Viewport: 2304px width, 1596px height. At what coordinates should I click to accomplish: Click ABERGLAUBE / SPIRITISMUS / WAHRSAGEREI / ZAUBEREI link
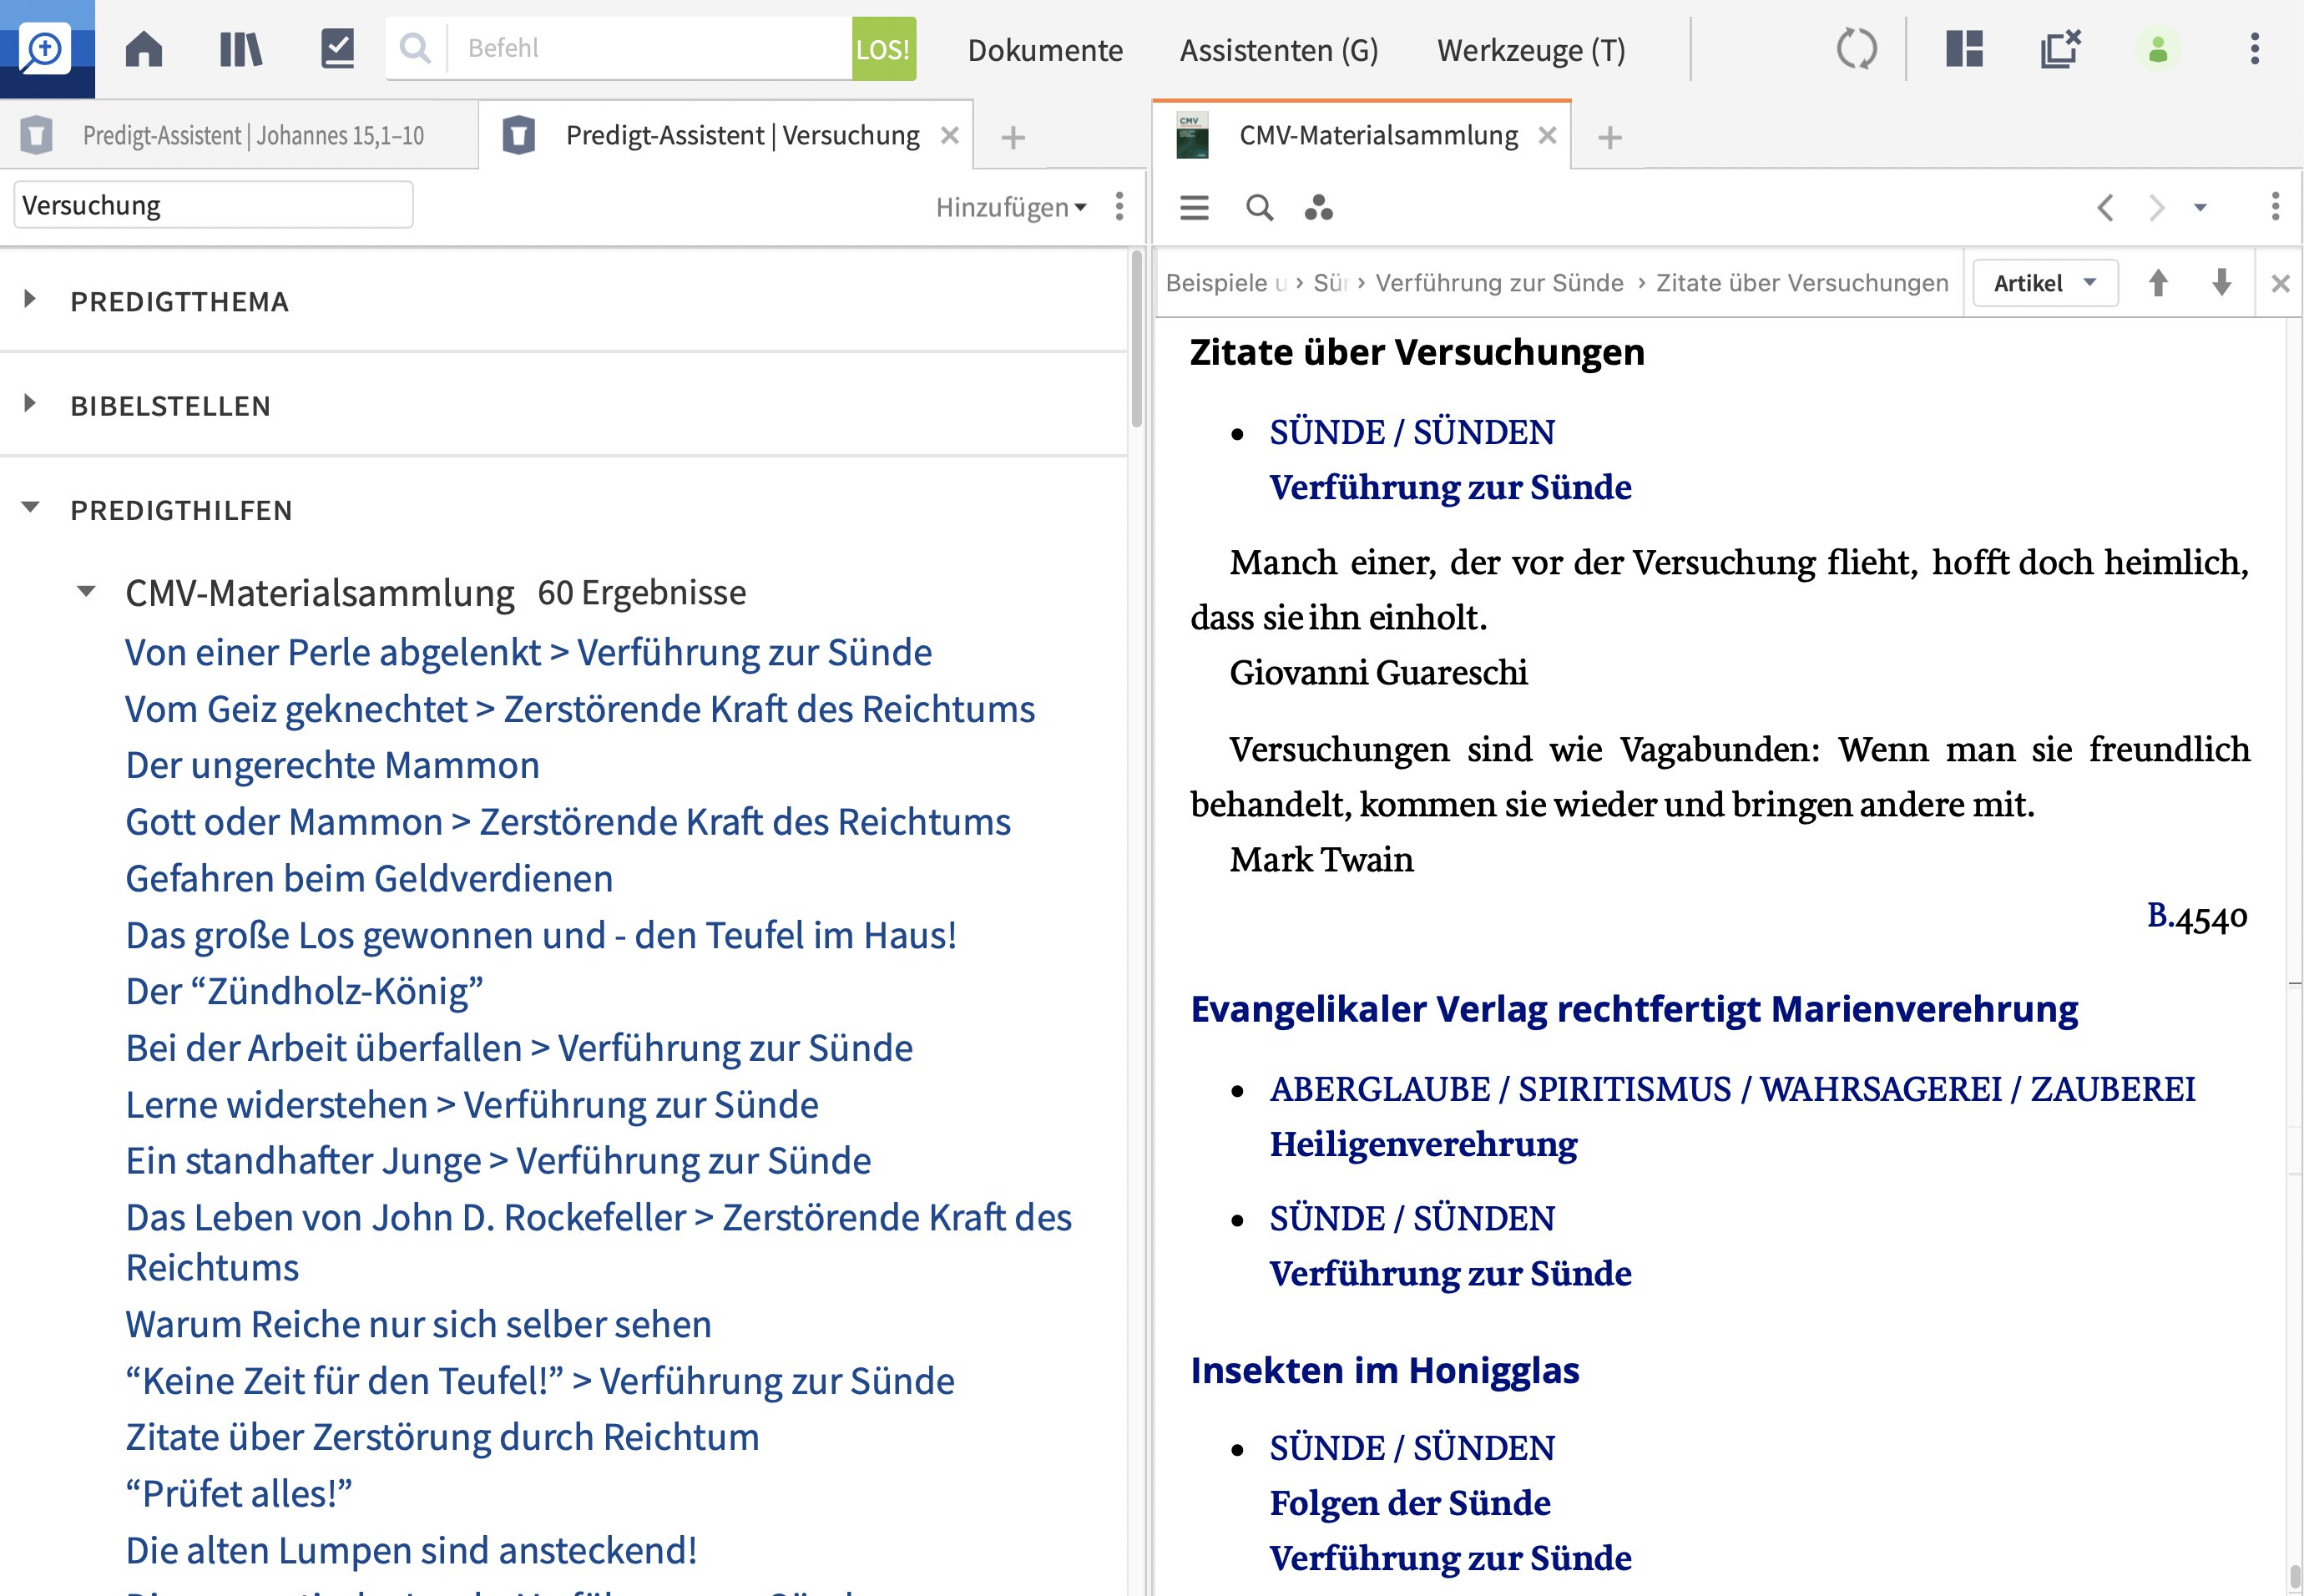pos(1732,1089)
